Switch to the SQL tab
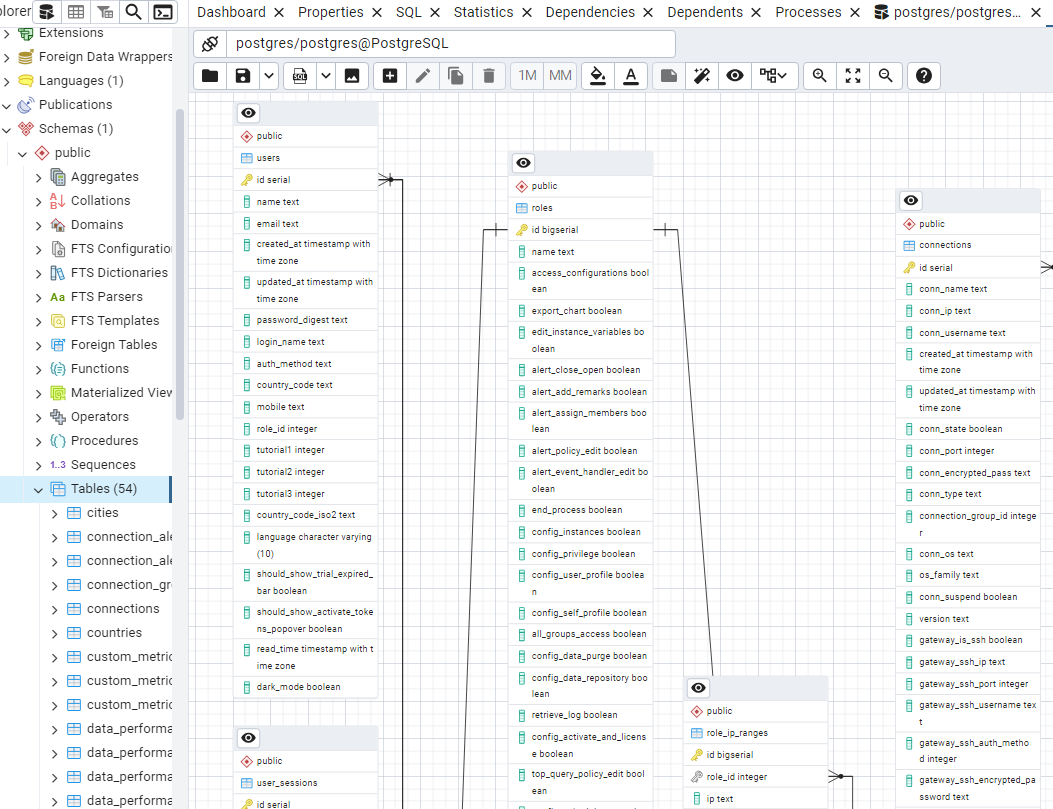Viewport: 1053px width, 809px height. pyautogui.click(x=408, y=12)
